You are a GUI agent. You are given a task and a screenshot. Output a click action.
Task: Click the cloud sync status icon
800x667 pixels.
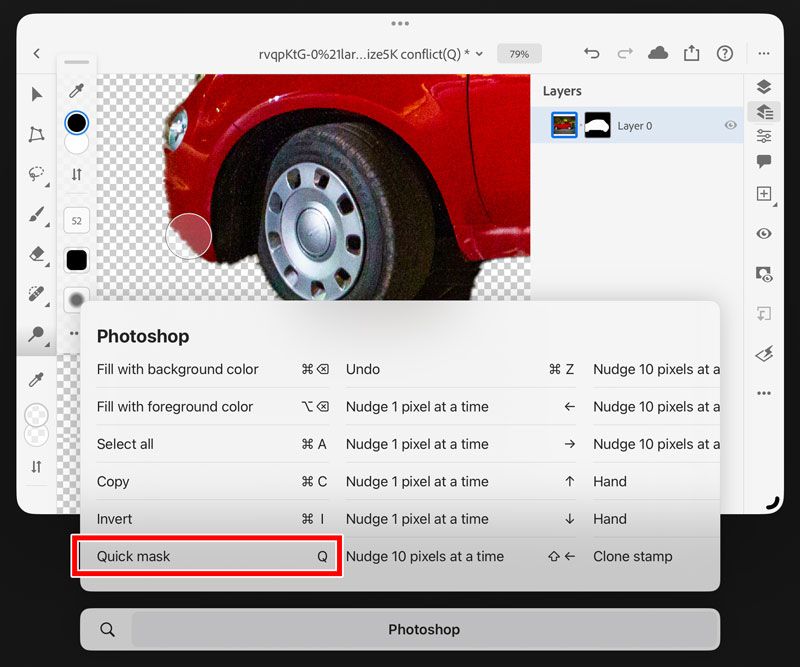pyautogui.click(x=658, y=53)
